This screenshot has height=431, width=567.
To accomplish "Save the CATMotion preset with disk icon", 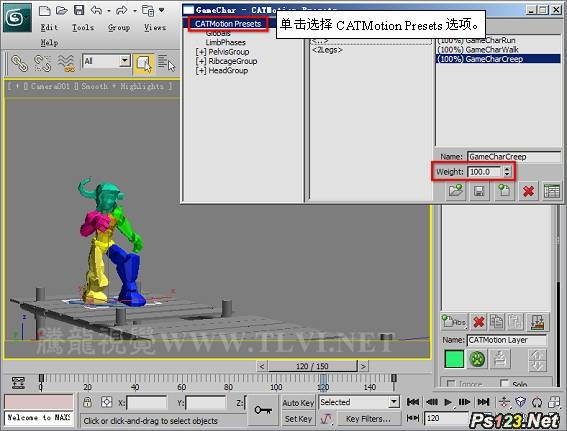I will click(x=479, y=191).
